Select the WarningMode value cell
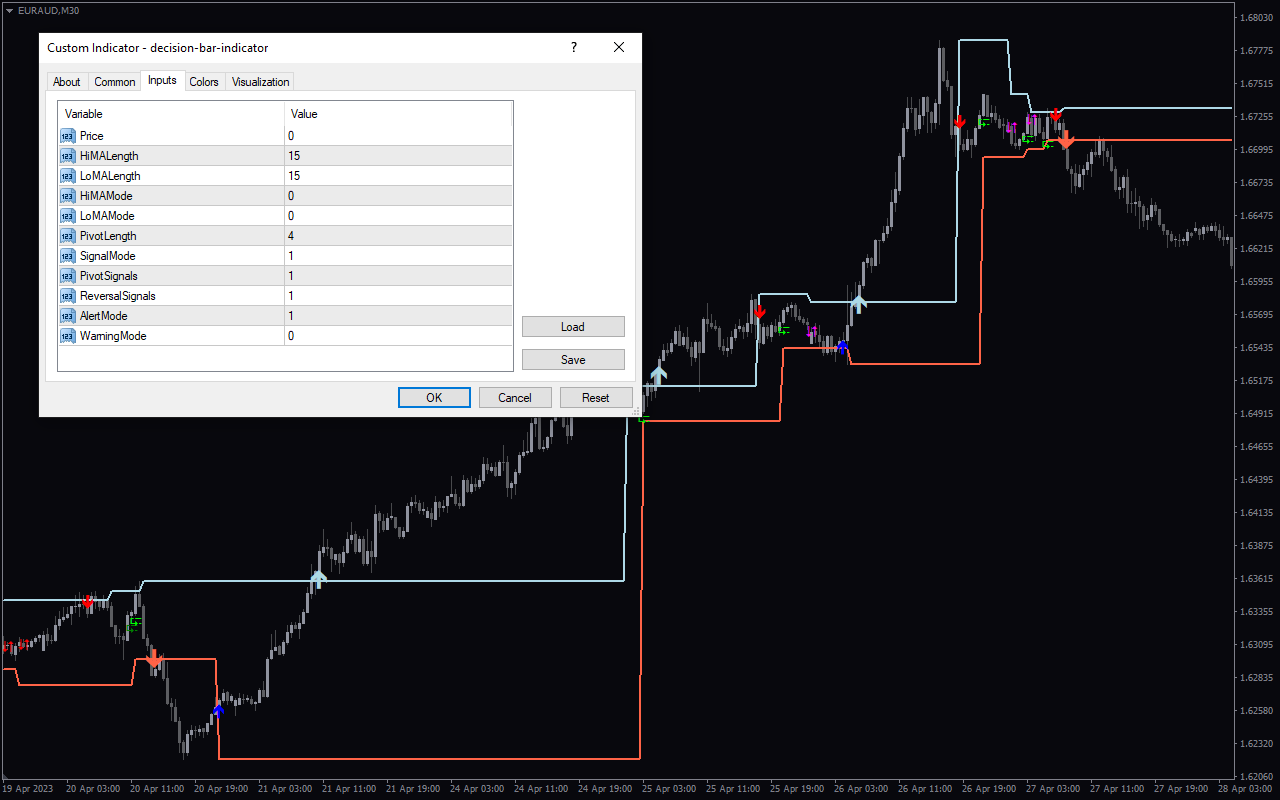 [x=398, y=336]
